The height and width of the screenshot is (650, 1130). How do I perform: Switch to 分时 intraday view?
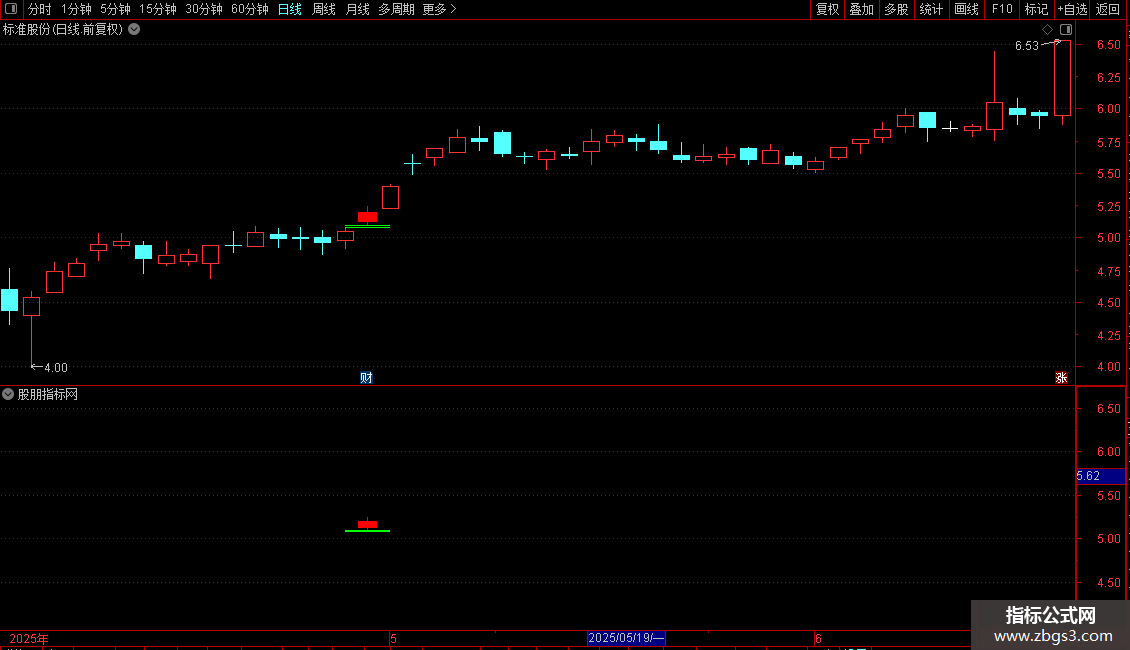pos(40,9)
